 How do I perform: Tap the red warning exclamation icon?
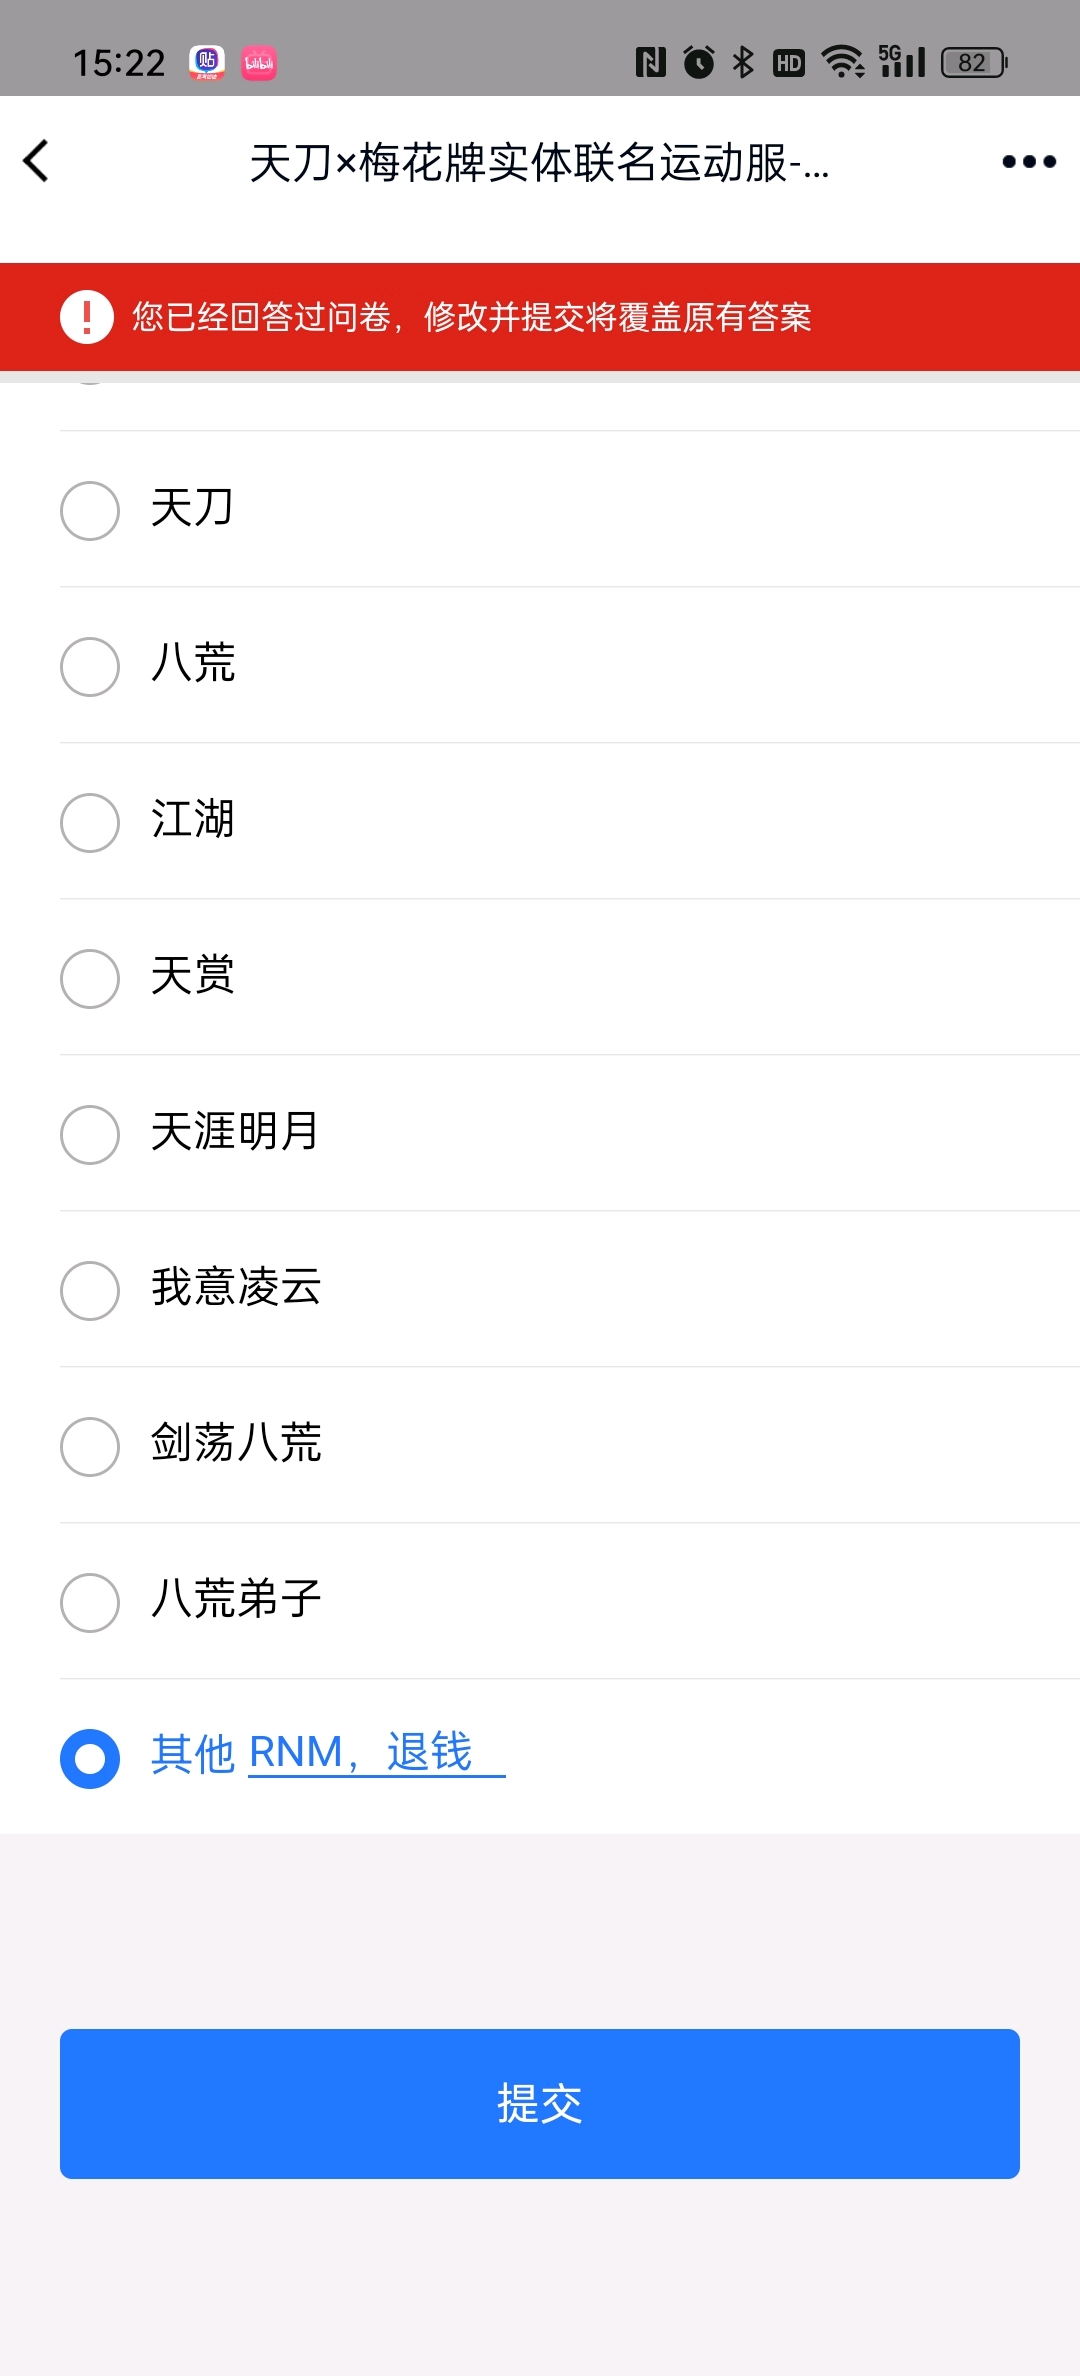tap(87, 317)
